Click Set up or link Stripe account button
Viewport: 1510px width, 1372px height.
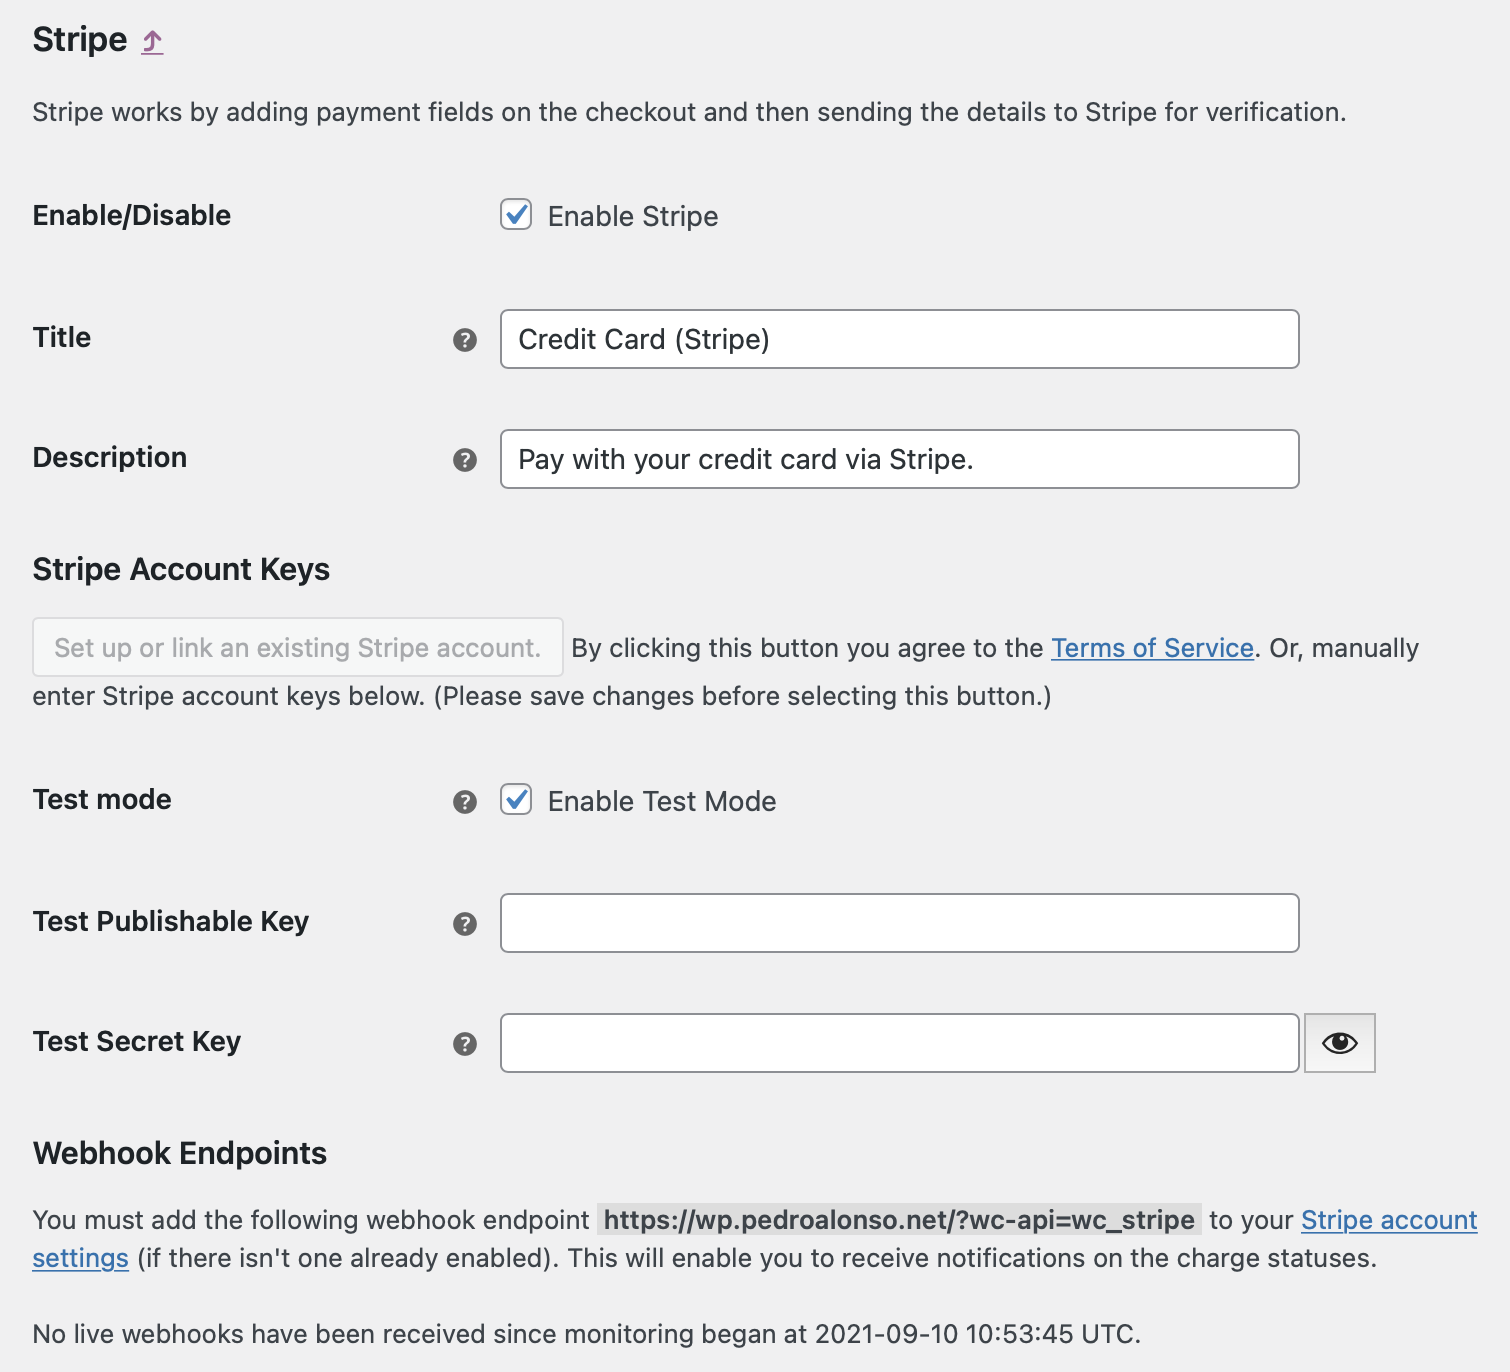coord(297,648)
